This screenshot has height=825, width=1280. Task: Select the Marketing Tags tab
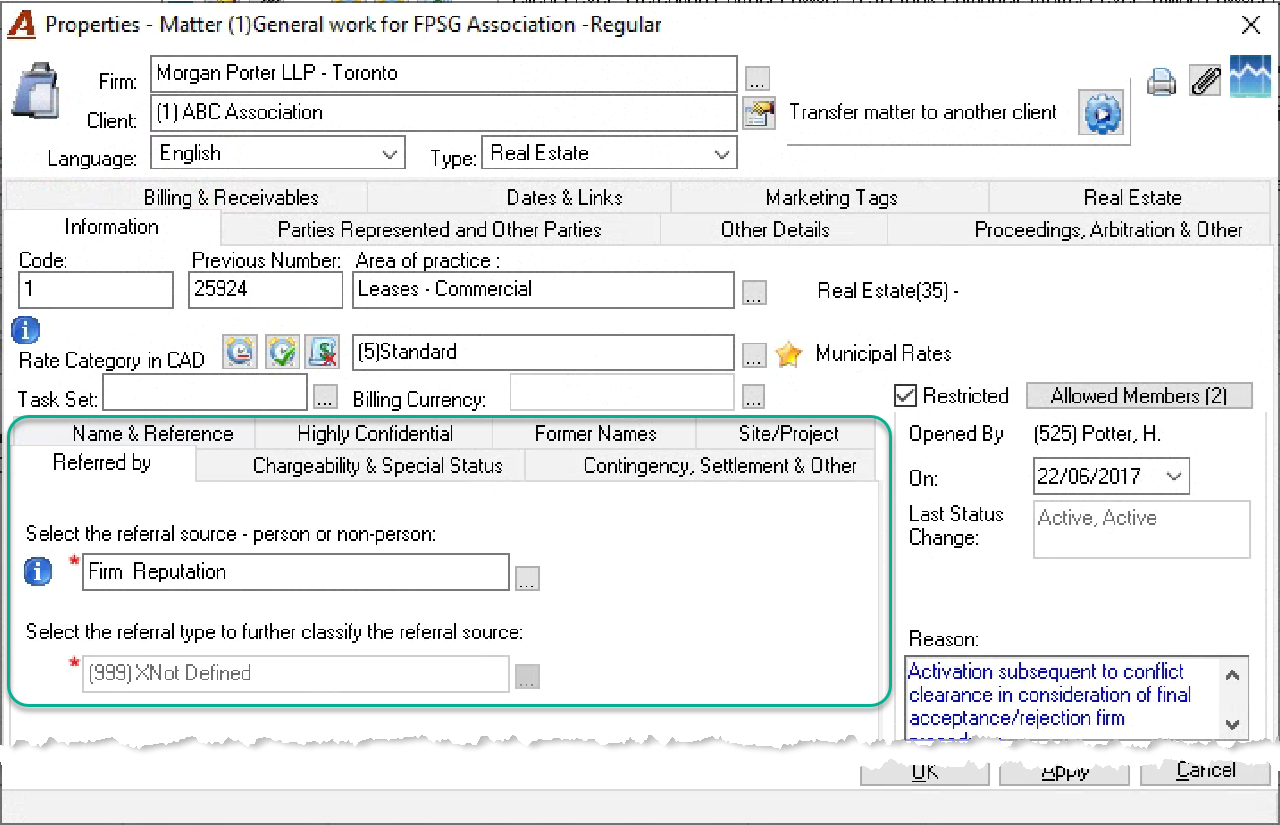coord(831,197)
